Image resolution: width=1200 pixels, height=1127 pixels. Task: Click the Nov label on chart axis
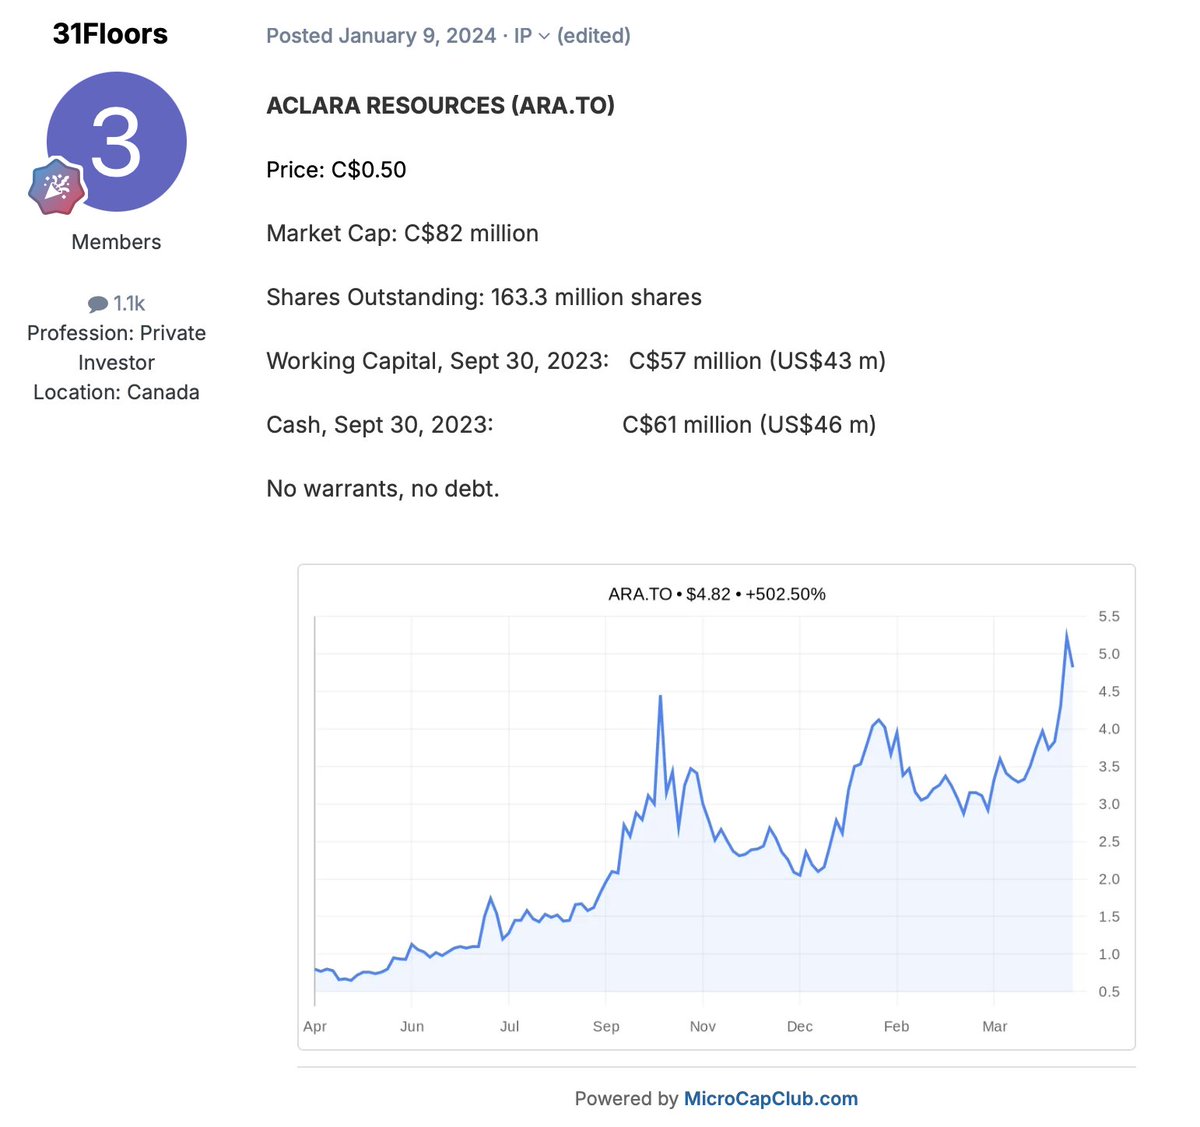[x=703, y=1026]
